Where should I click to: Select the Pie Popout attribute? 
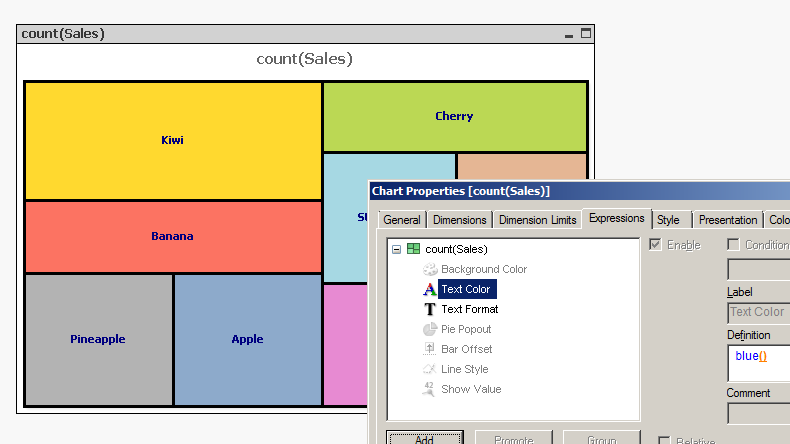point(466,329)
